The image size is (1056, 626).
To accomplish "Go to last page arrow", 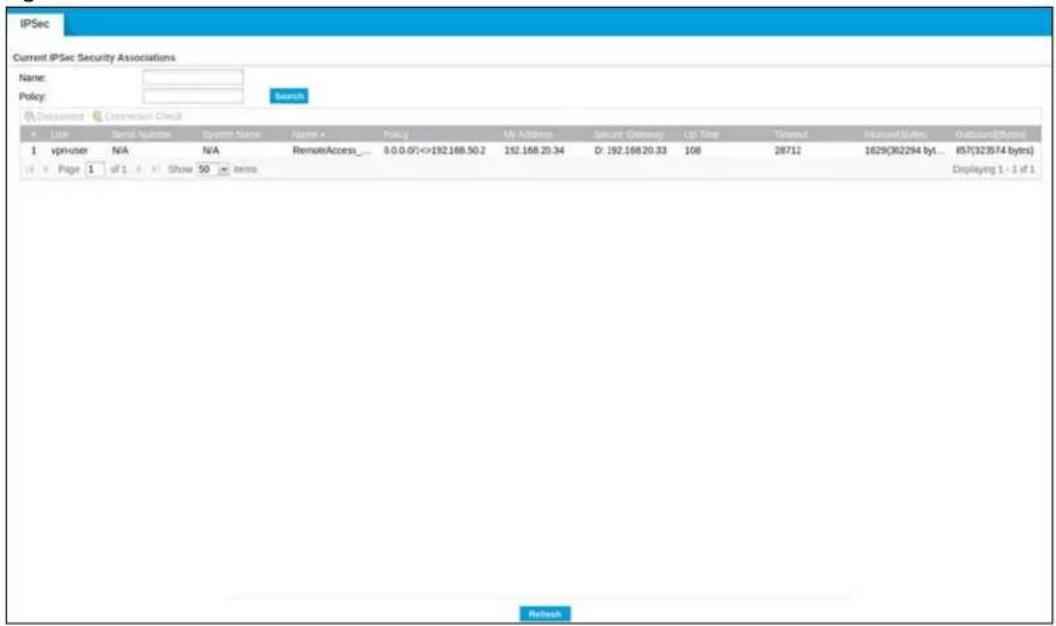I will click(x=154, y=170).
